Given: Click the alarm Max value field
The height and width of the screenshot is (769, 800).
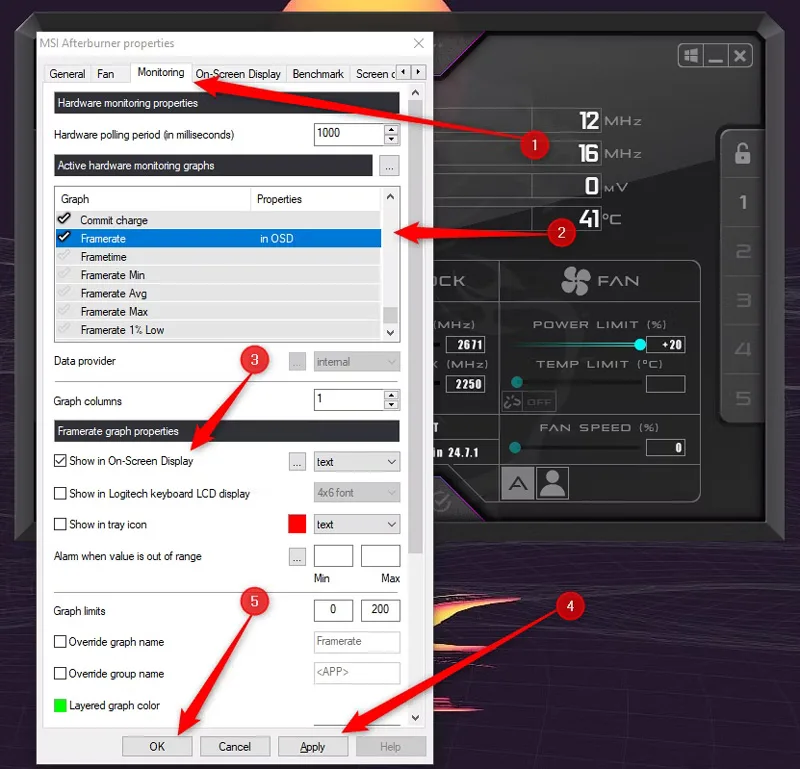Looking at the screenshot, I should click(380, 556).
